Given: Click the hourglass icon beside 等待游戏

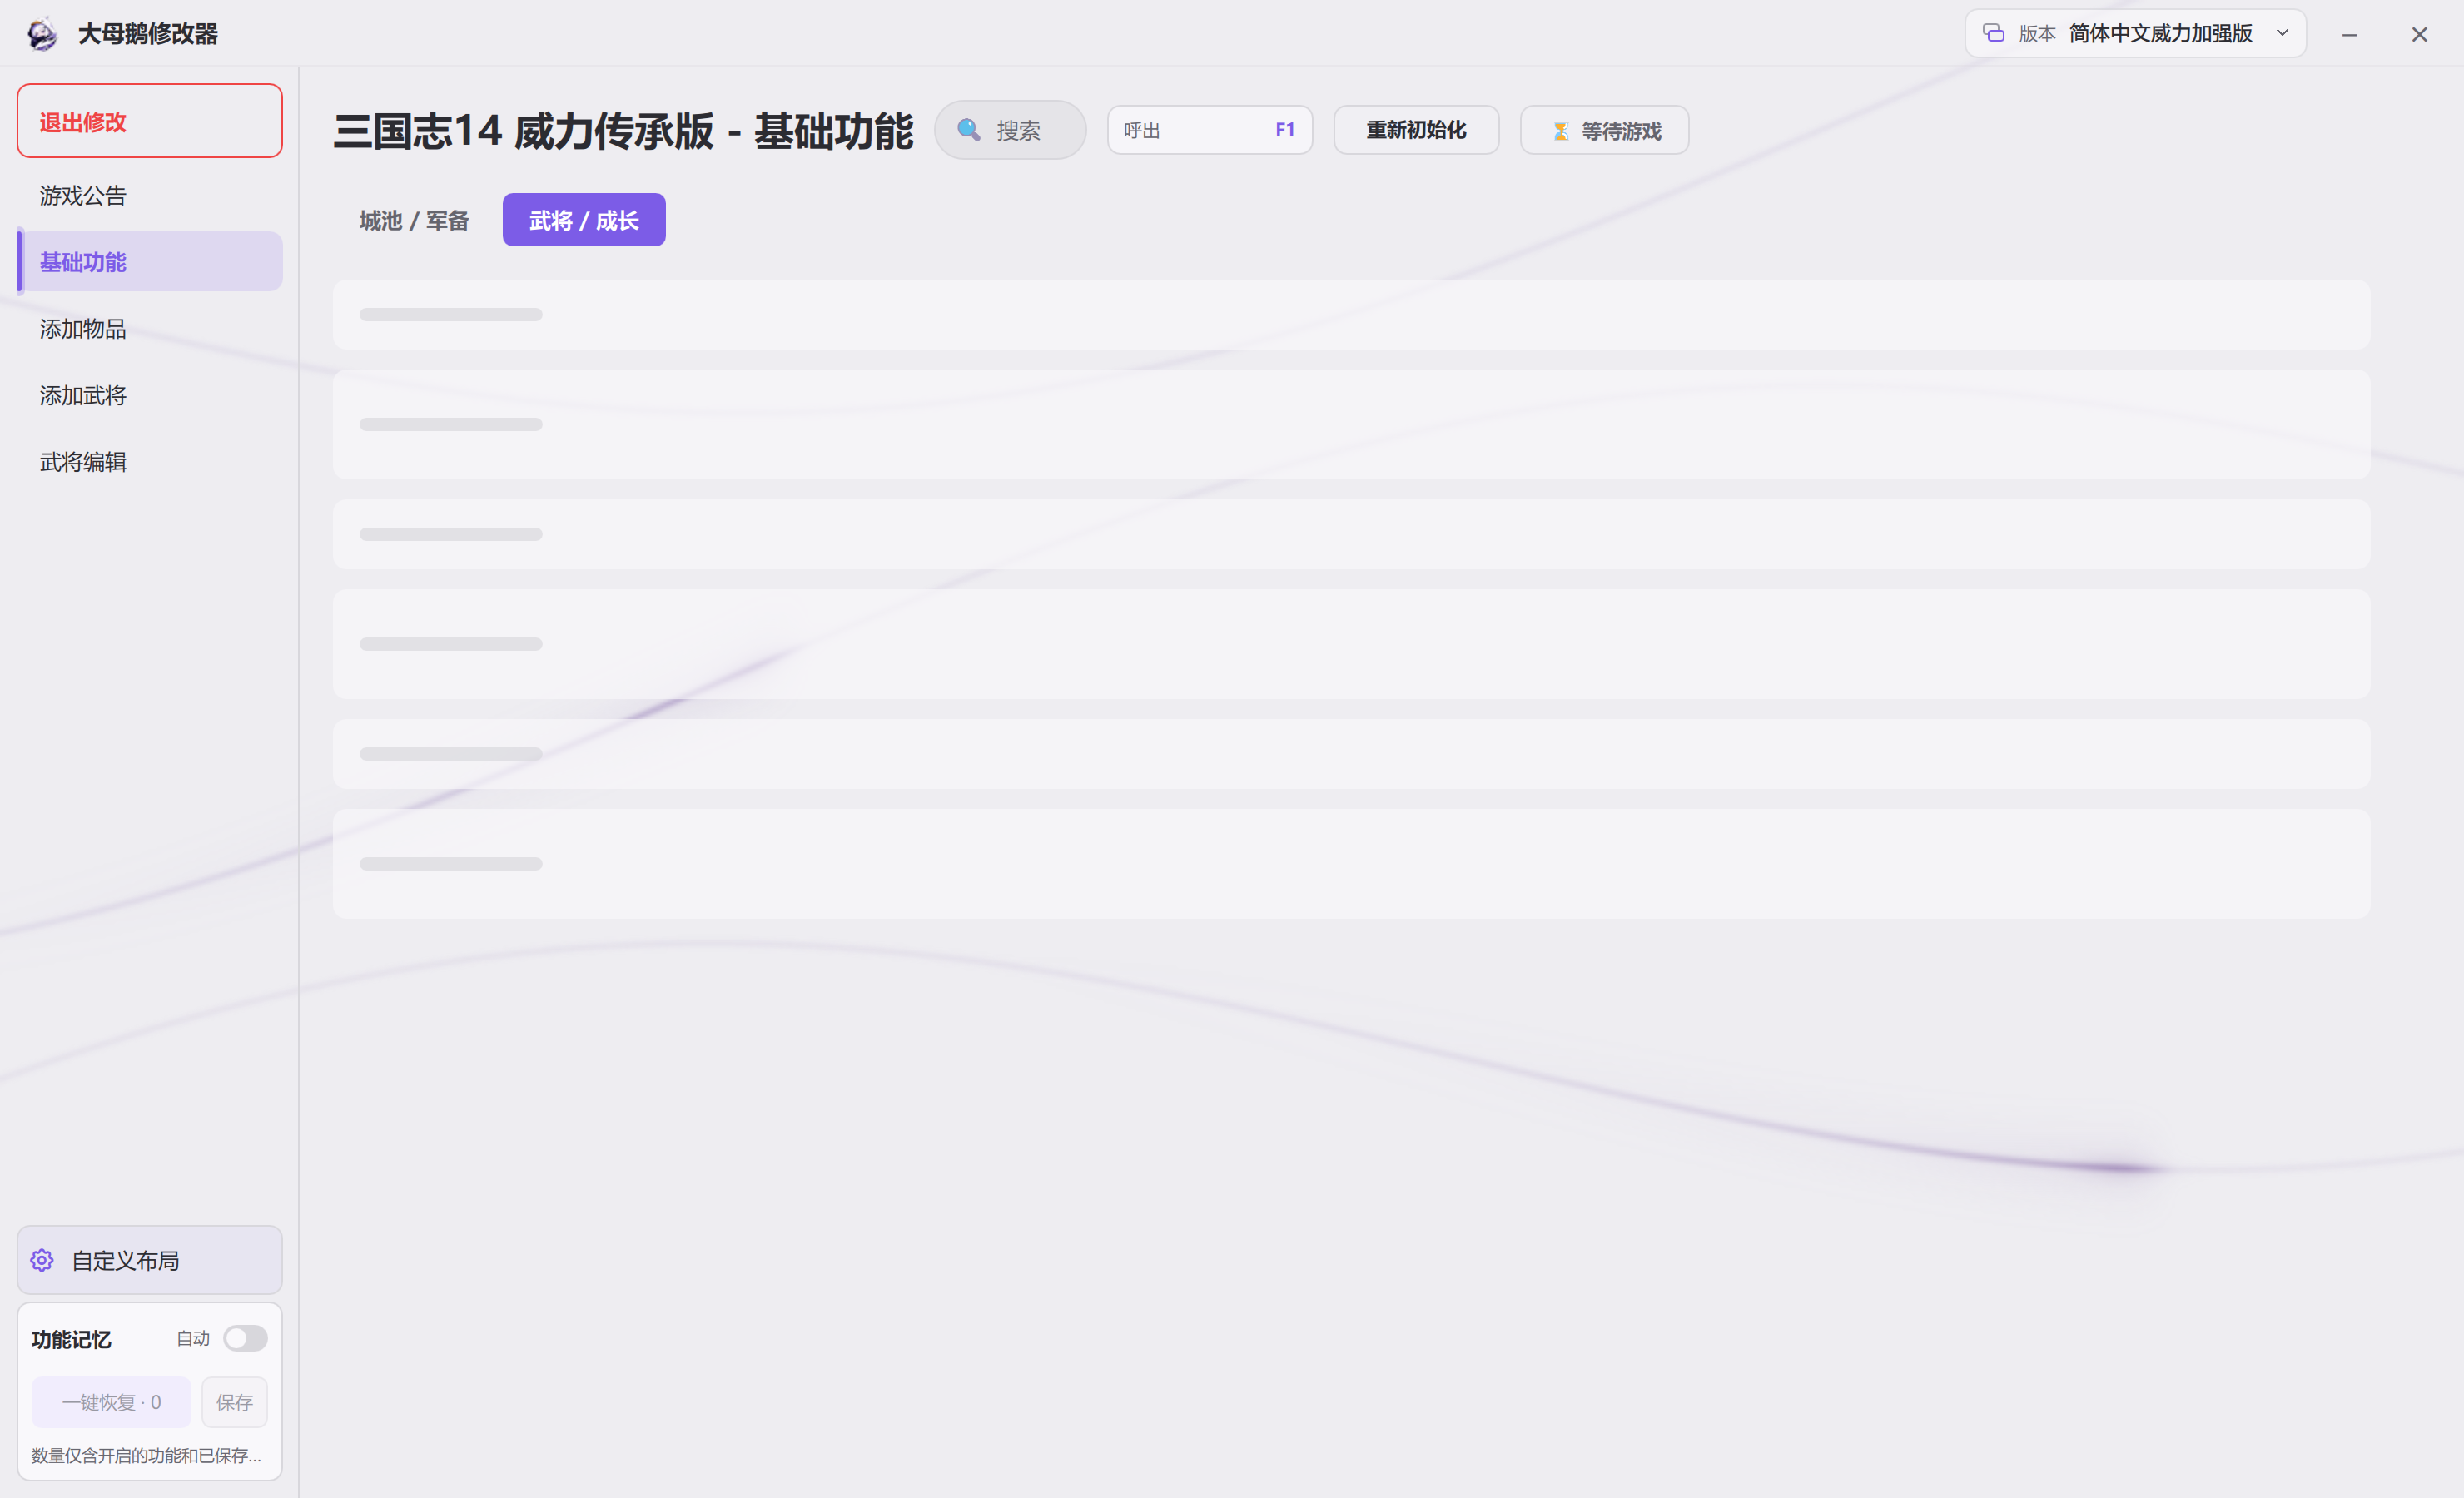Looking at the screenshot, I should [x=1560, y=131].
